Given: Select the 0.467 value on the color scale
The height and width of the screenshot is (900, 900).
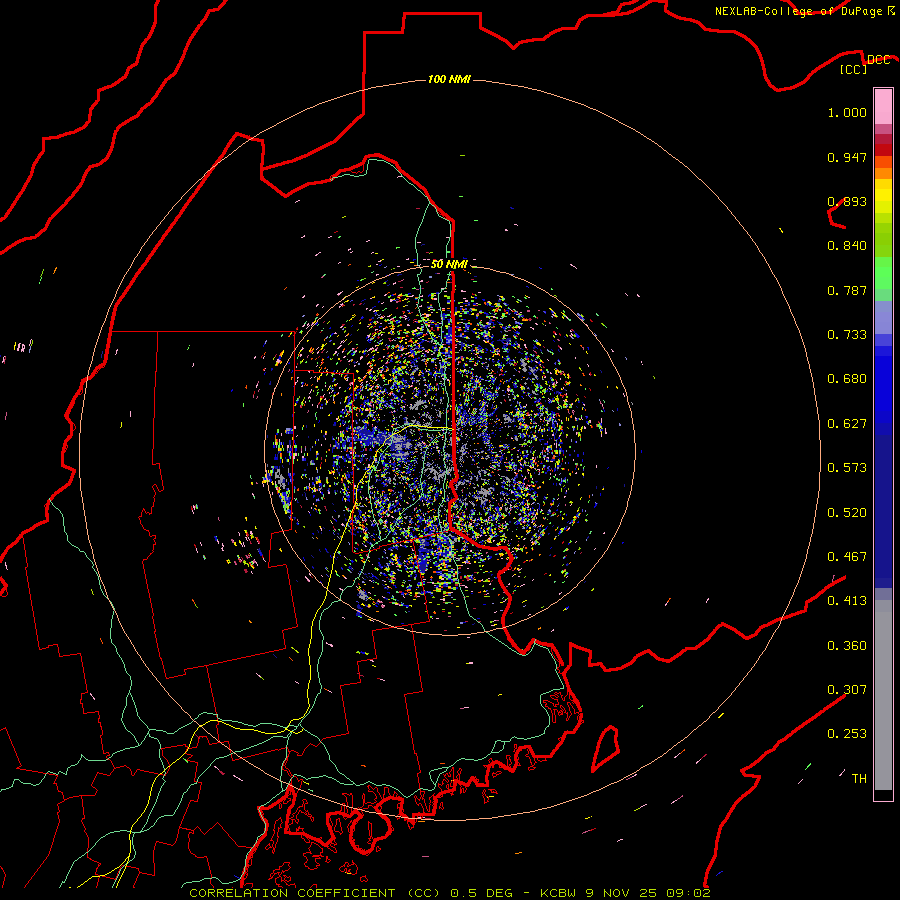Looking at the screenshot, I should (847, 557).
